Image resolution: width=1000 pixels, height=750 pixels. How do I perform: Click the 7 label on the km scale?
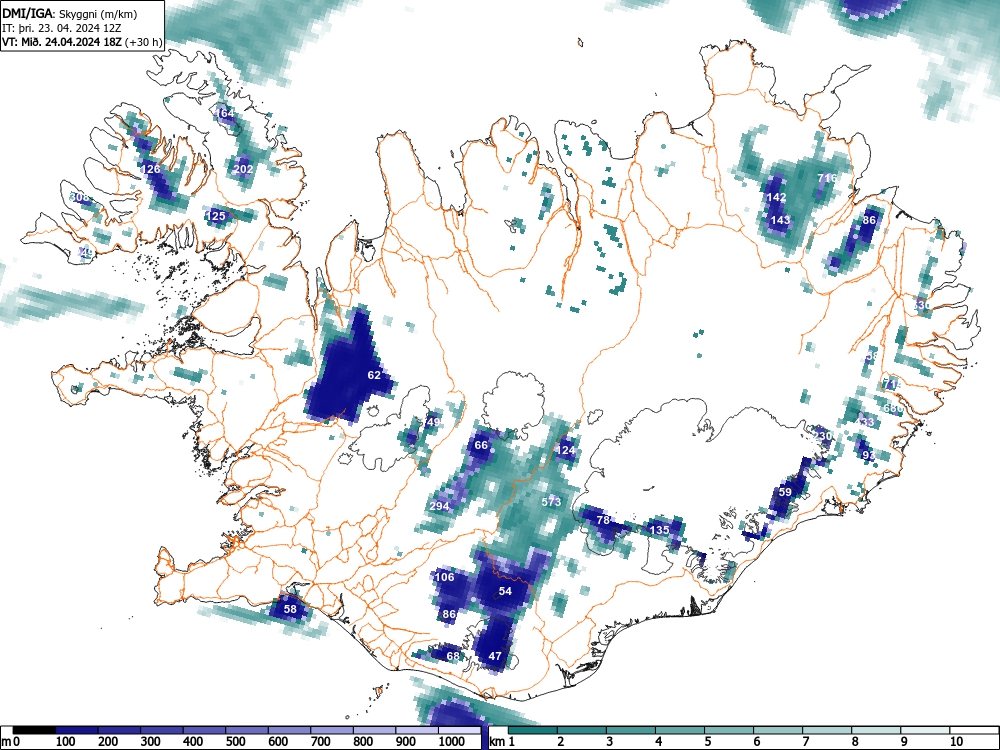805,741
